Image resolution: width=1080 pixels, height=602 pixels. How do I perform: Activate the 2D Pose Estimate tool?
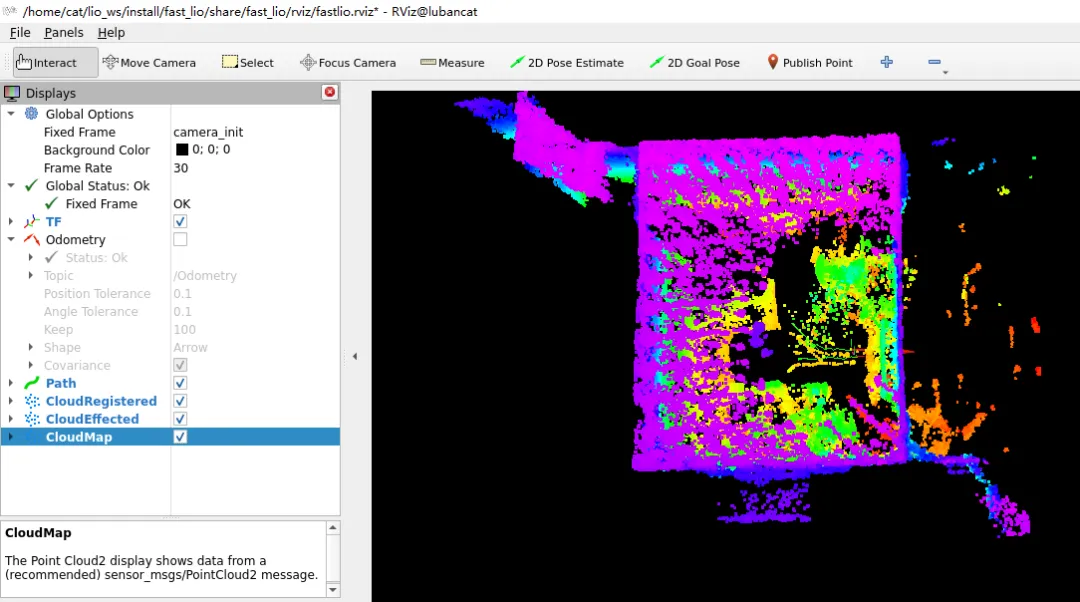coord(566,62)
